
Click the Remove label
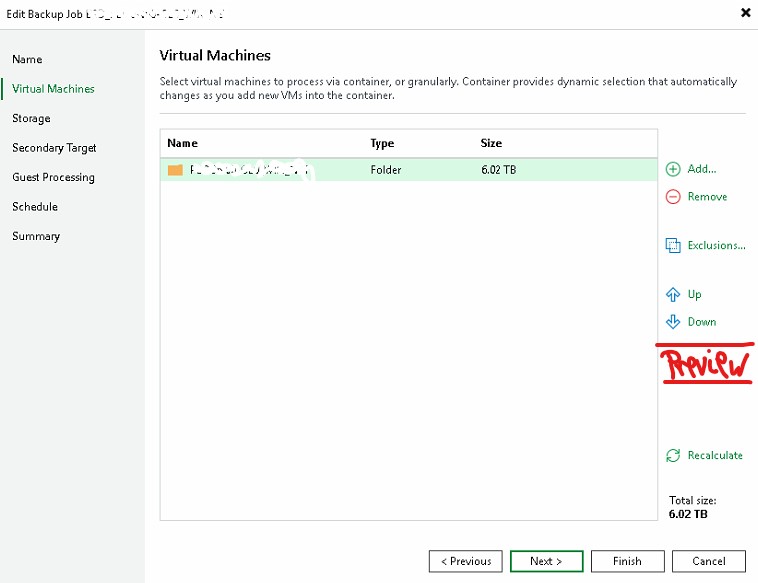coord(707,197)
